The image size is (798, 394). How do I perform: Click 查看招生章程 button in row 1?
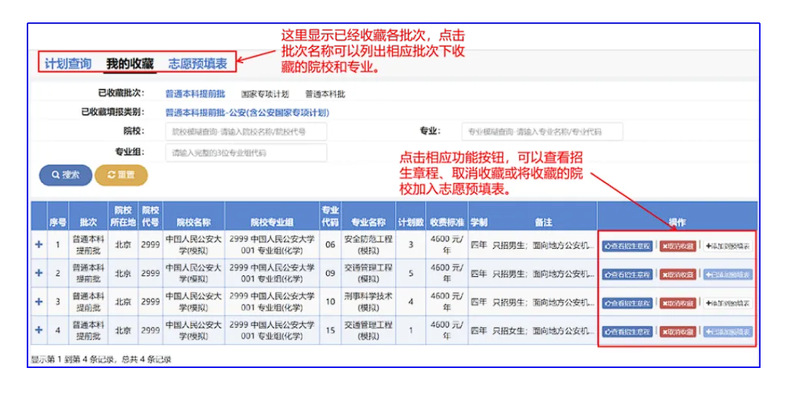(627, 246)
